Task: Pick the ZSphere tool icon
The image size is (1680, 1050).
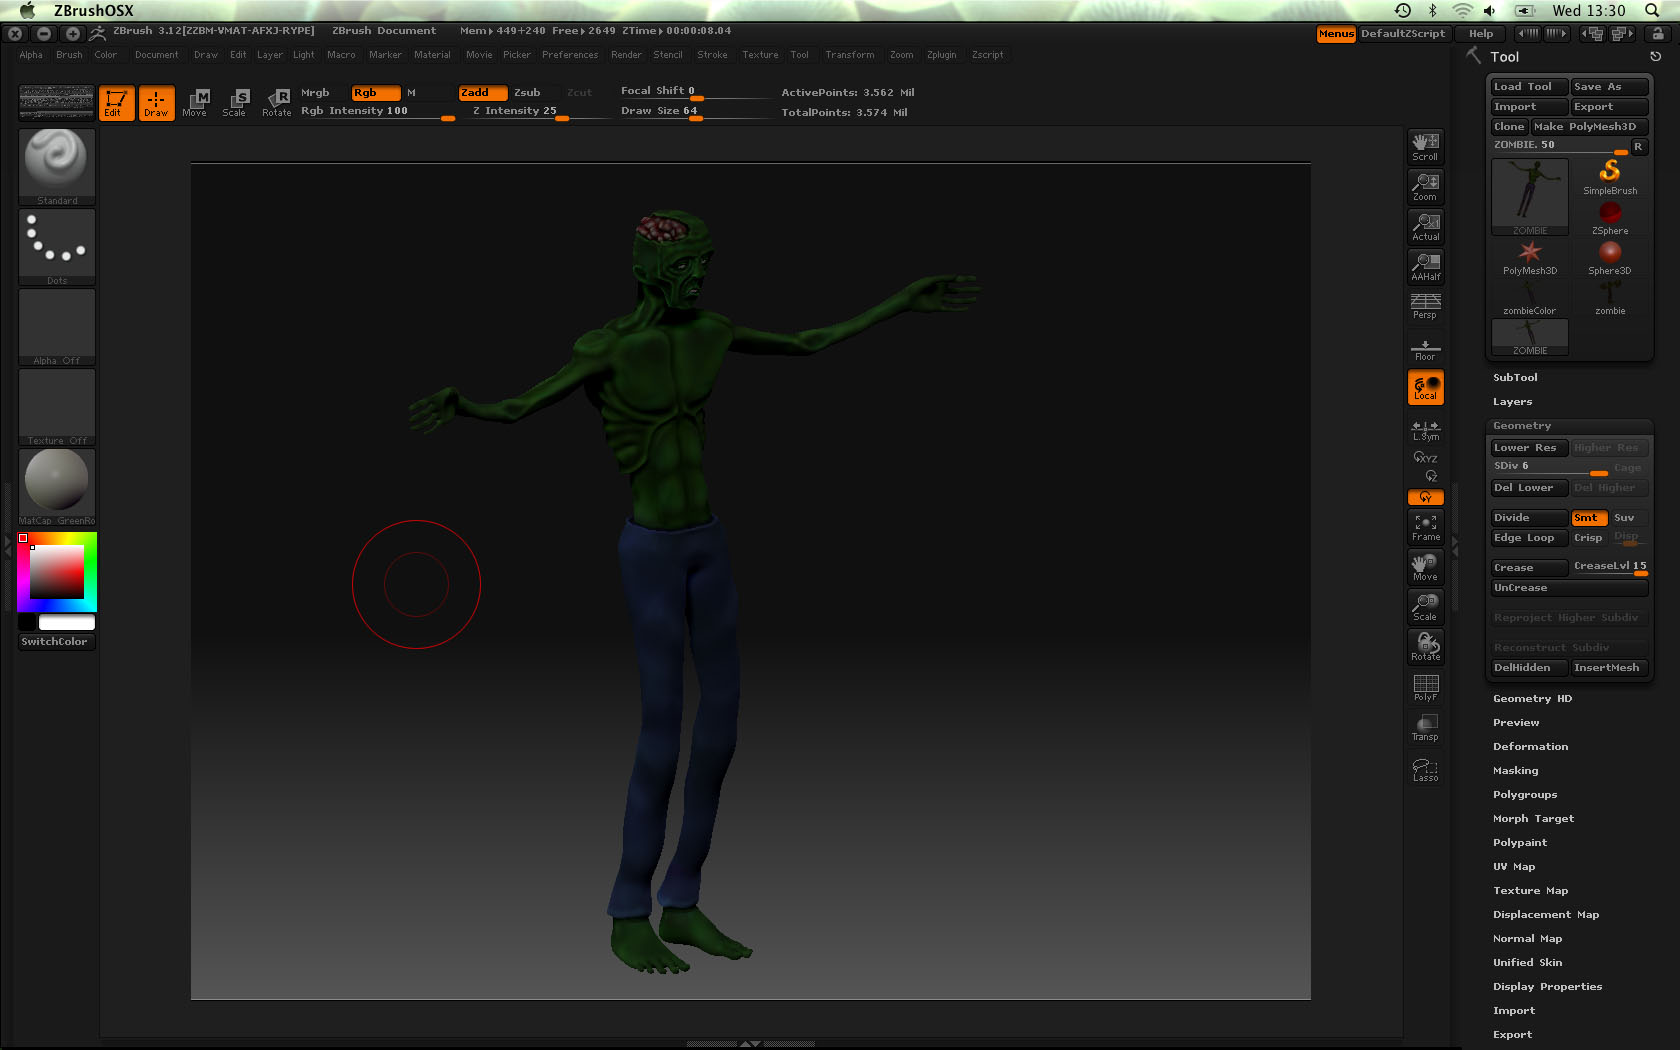Action: (1609, 216)
